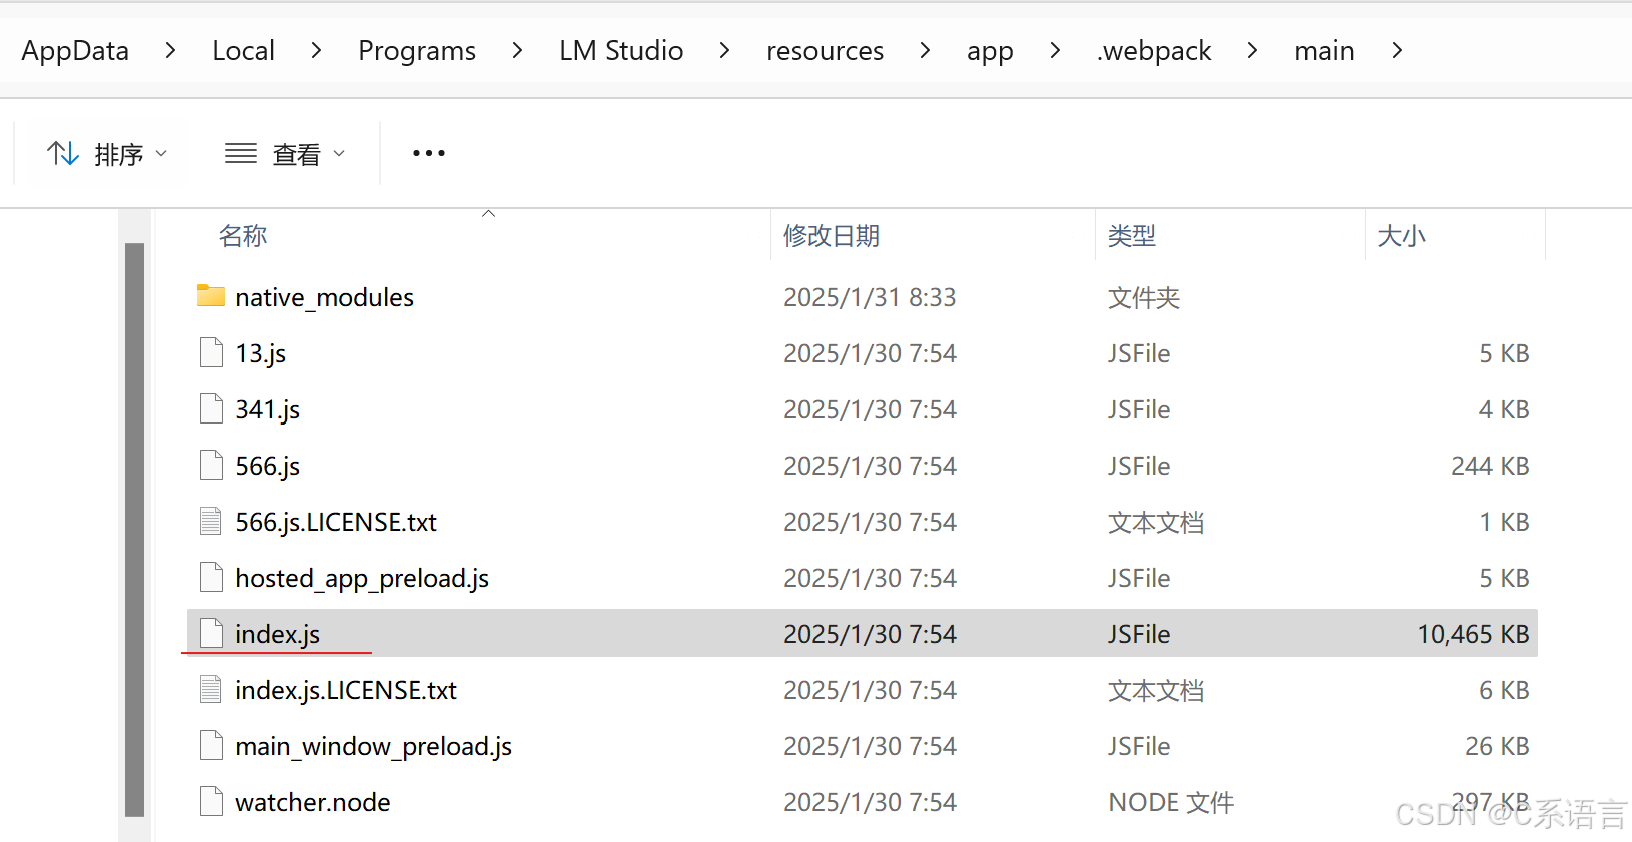Screen dimensions: 1632x842
Task: Expand chevron after Programs breadcrumb
Action: [x=517, y=50]
